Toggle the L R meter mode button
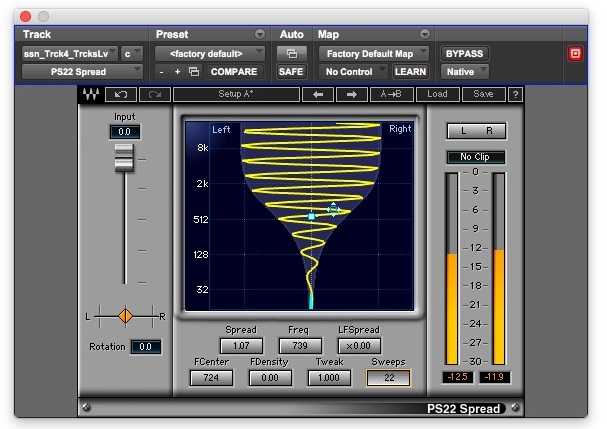607x429 pixels. point(476,131)
